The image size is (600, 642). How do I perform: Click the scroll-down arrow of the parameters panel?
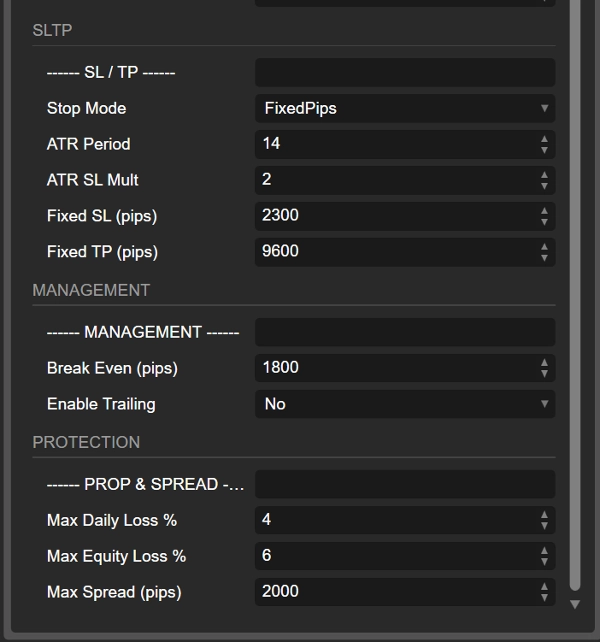[575, 604]
